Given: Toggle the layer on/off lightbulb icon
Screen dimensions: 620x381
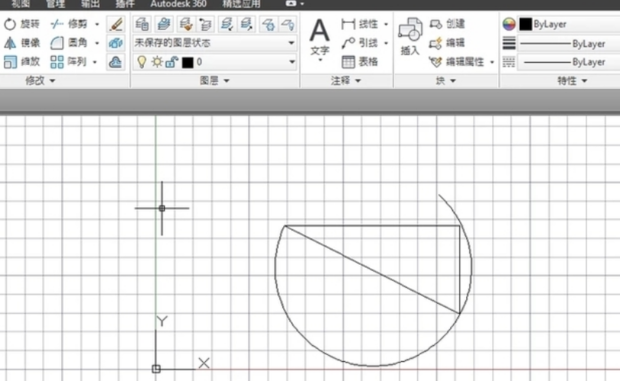Looking at the screenshot, I should (x=141, y=62).
